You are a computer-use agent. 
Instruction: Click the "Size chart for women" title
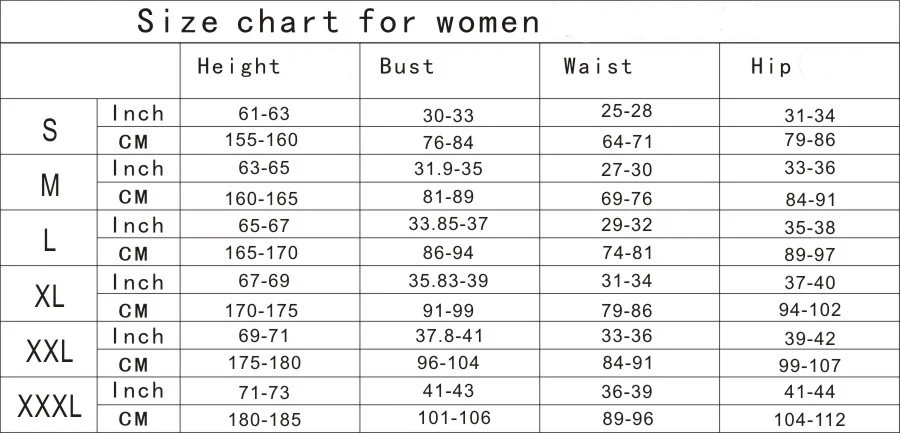point(338,20)
